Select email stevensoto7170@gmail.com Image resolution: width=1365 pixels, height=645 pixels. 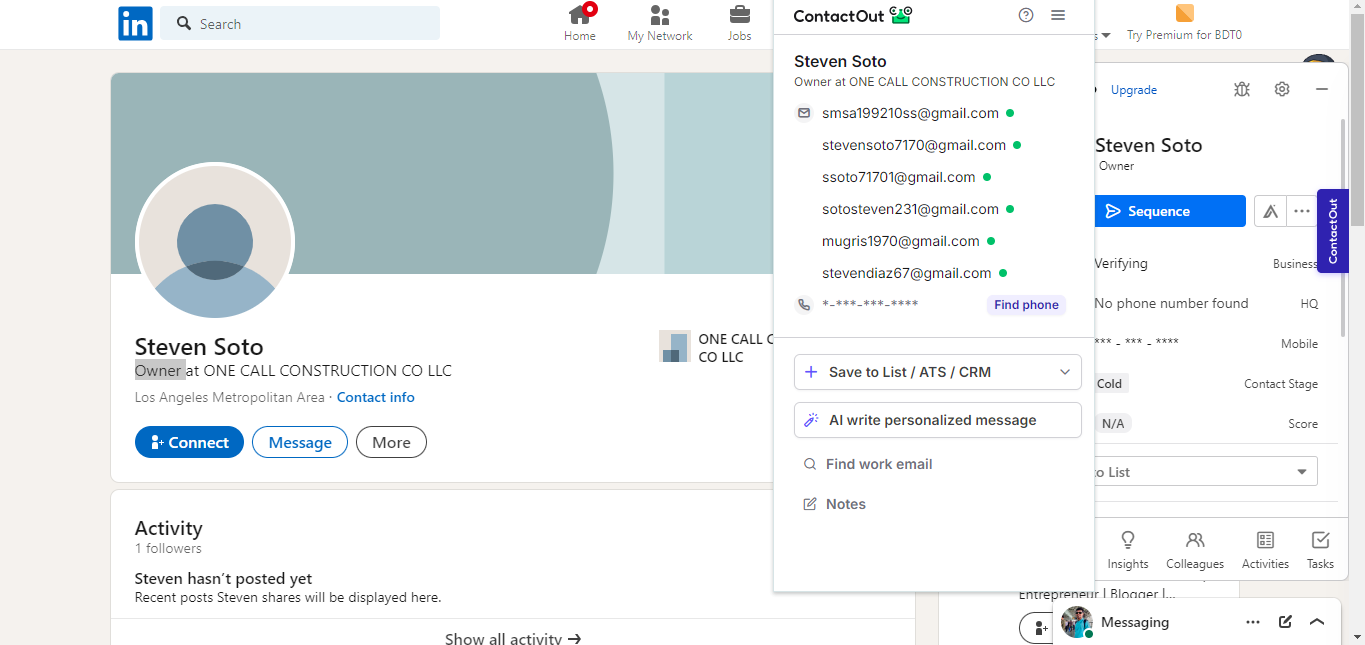(914, 145)
